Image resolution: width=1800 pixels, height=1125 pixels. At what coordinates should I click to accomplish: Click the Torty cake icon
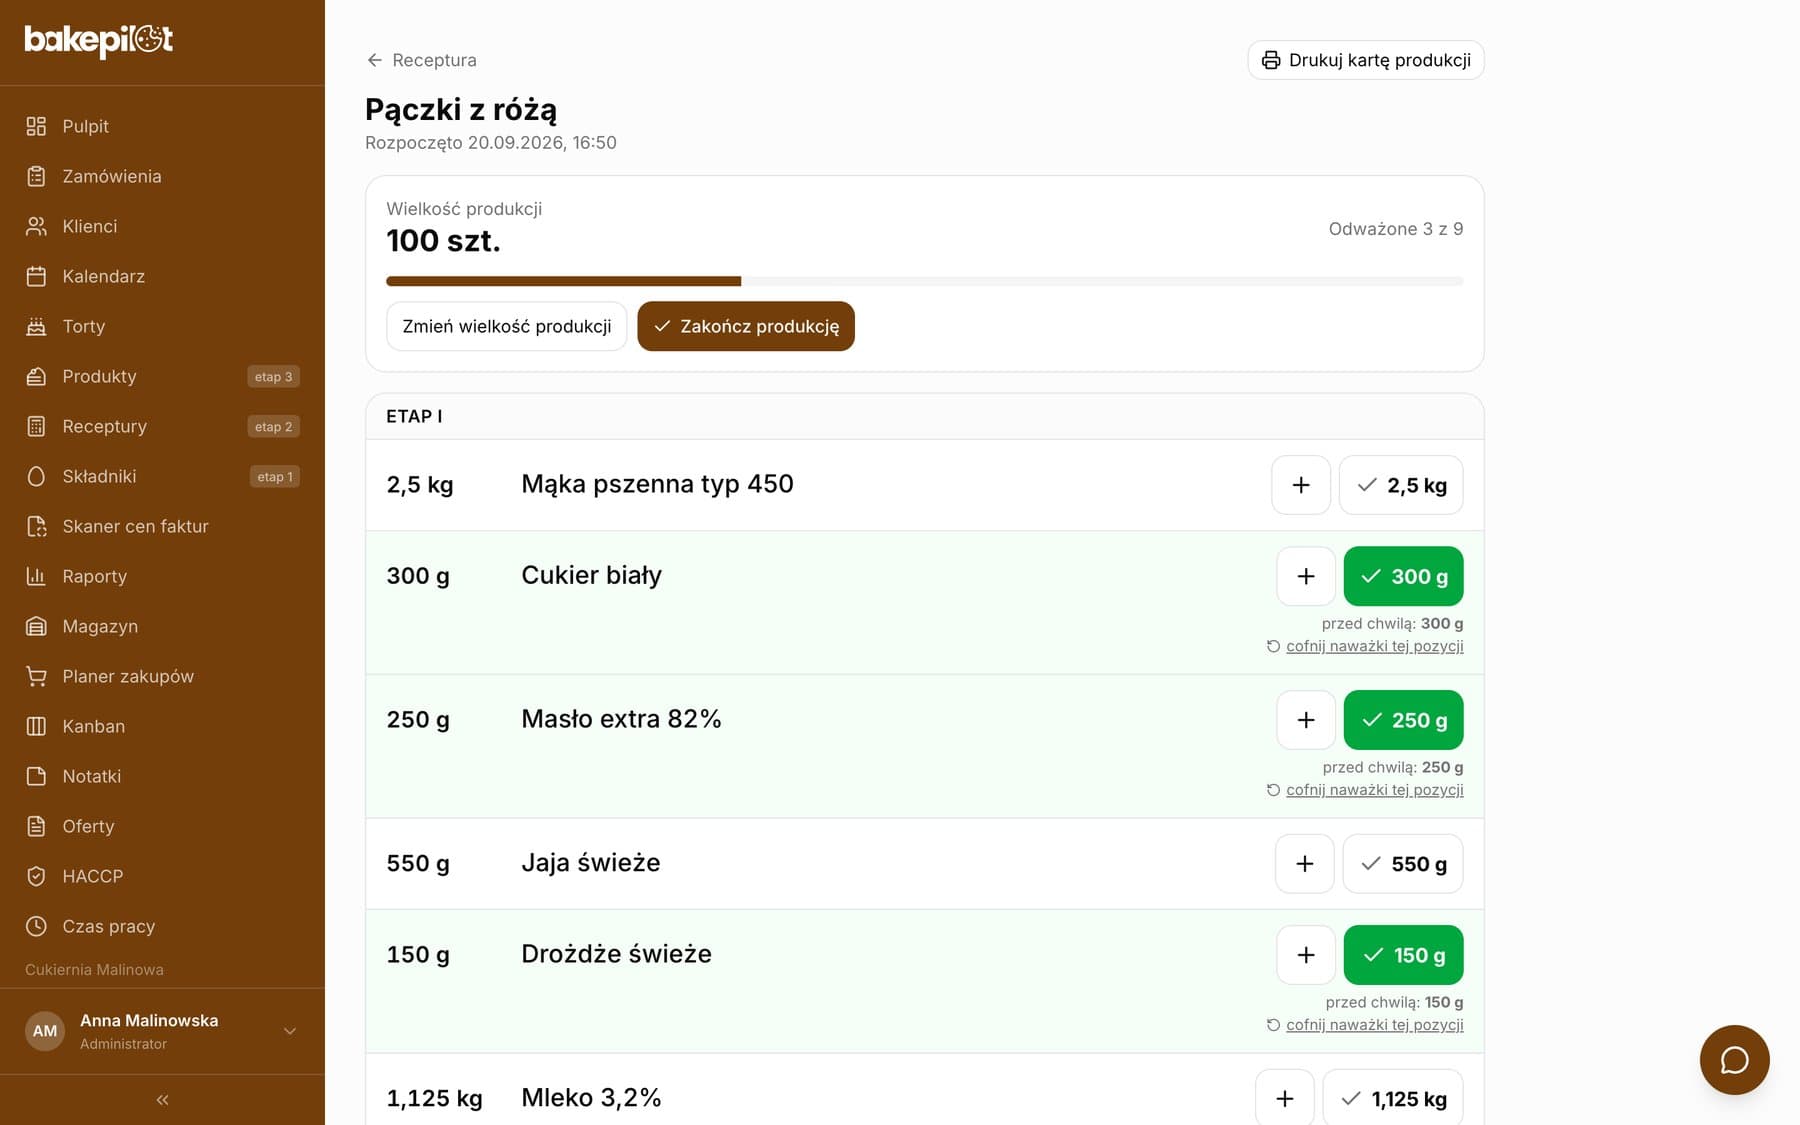pos(36,326)
